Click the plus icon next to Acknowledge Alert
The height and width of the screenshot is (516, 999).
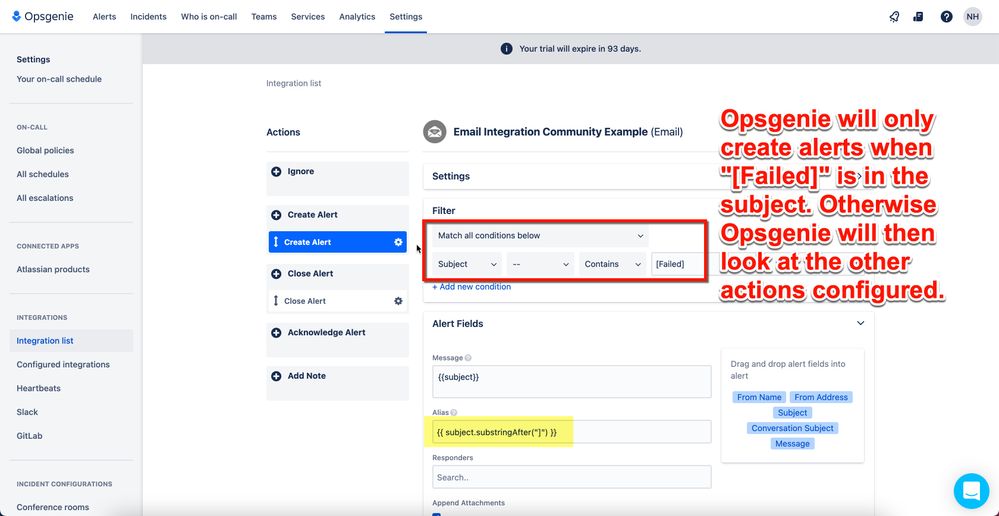[276, 333]
